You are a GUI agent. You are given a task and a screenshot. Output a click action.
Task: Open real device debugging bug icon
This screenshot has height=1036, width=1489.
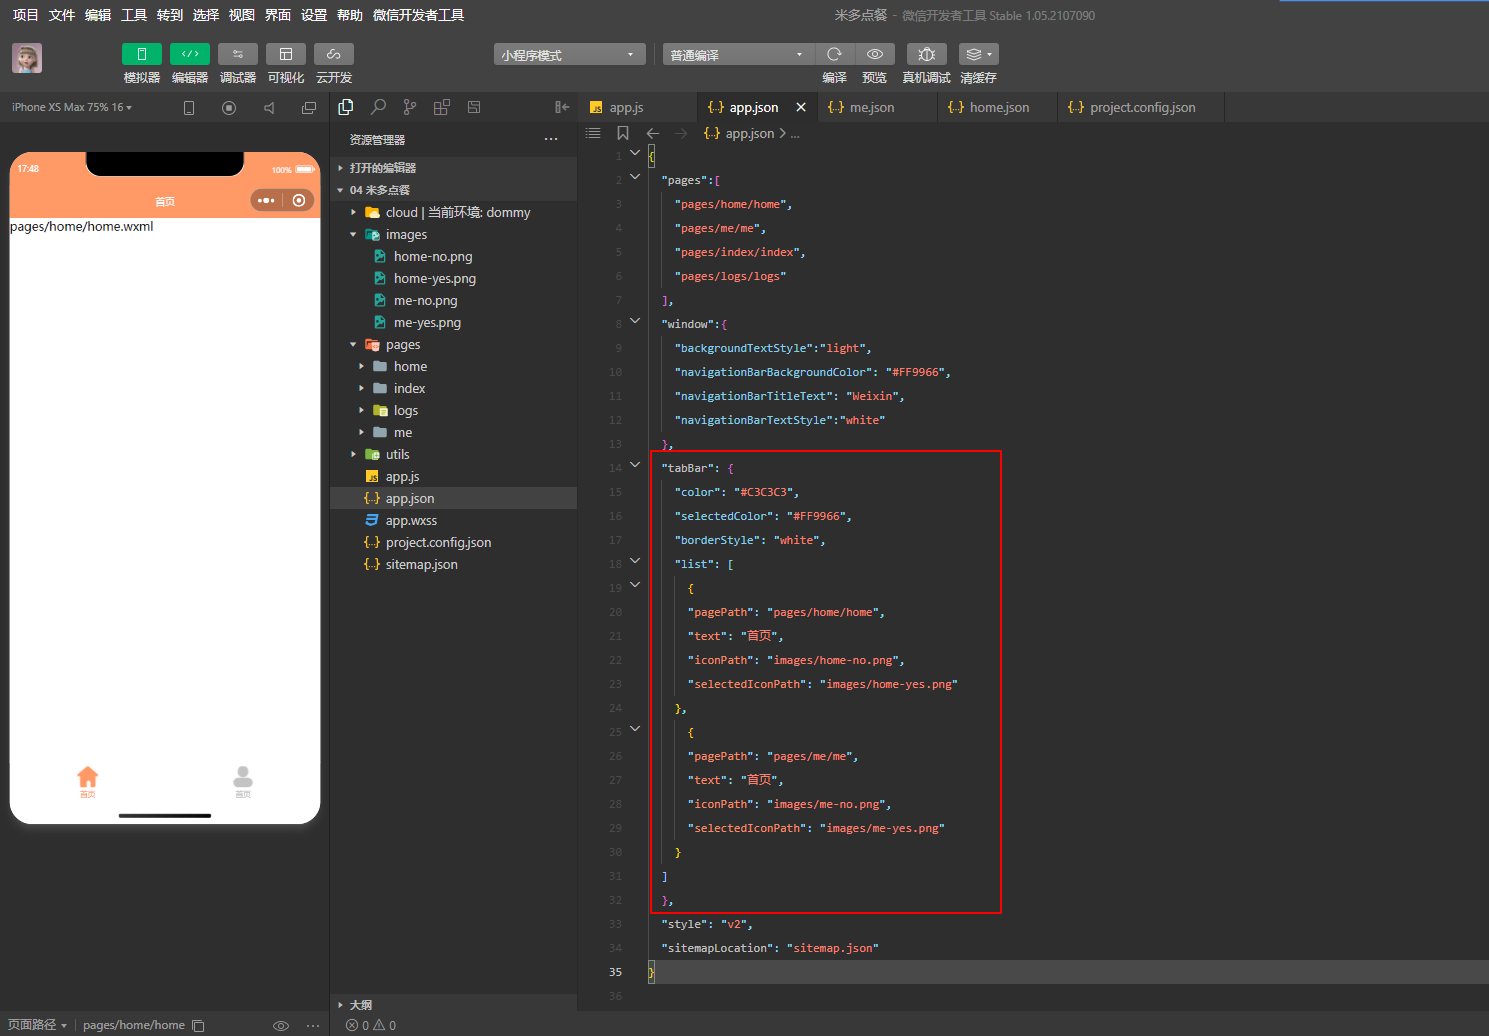pos(926,54)
